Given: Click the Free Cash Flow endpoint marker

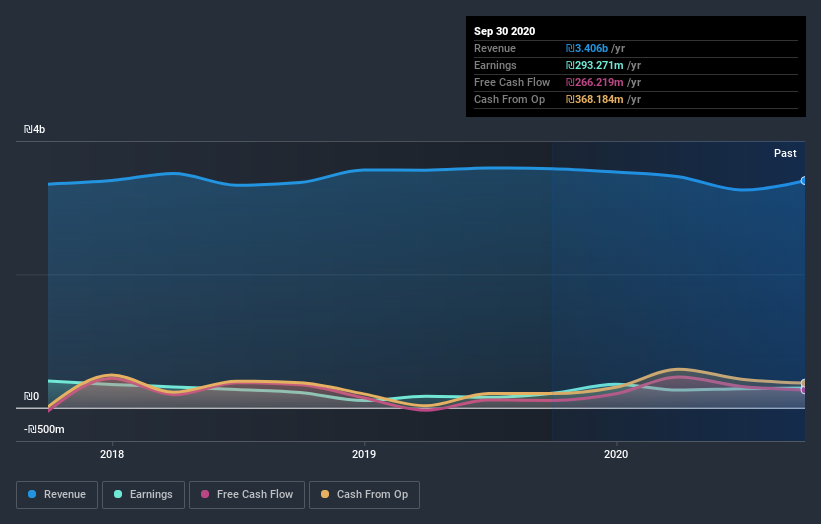Looking at the screenshot, I should tap(804, 390).
